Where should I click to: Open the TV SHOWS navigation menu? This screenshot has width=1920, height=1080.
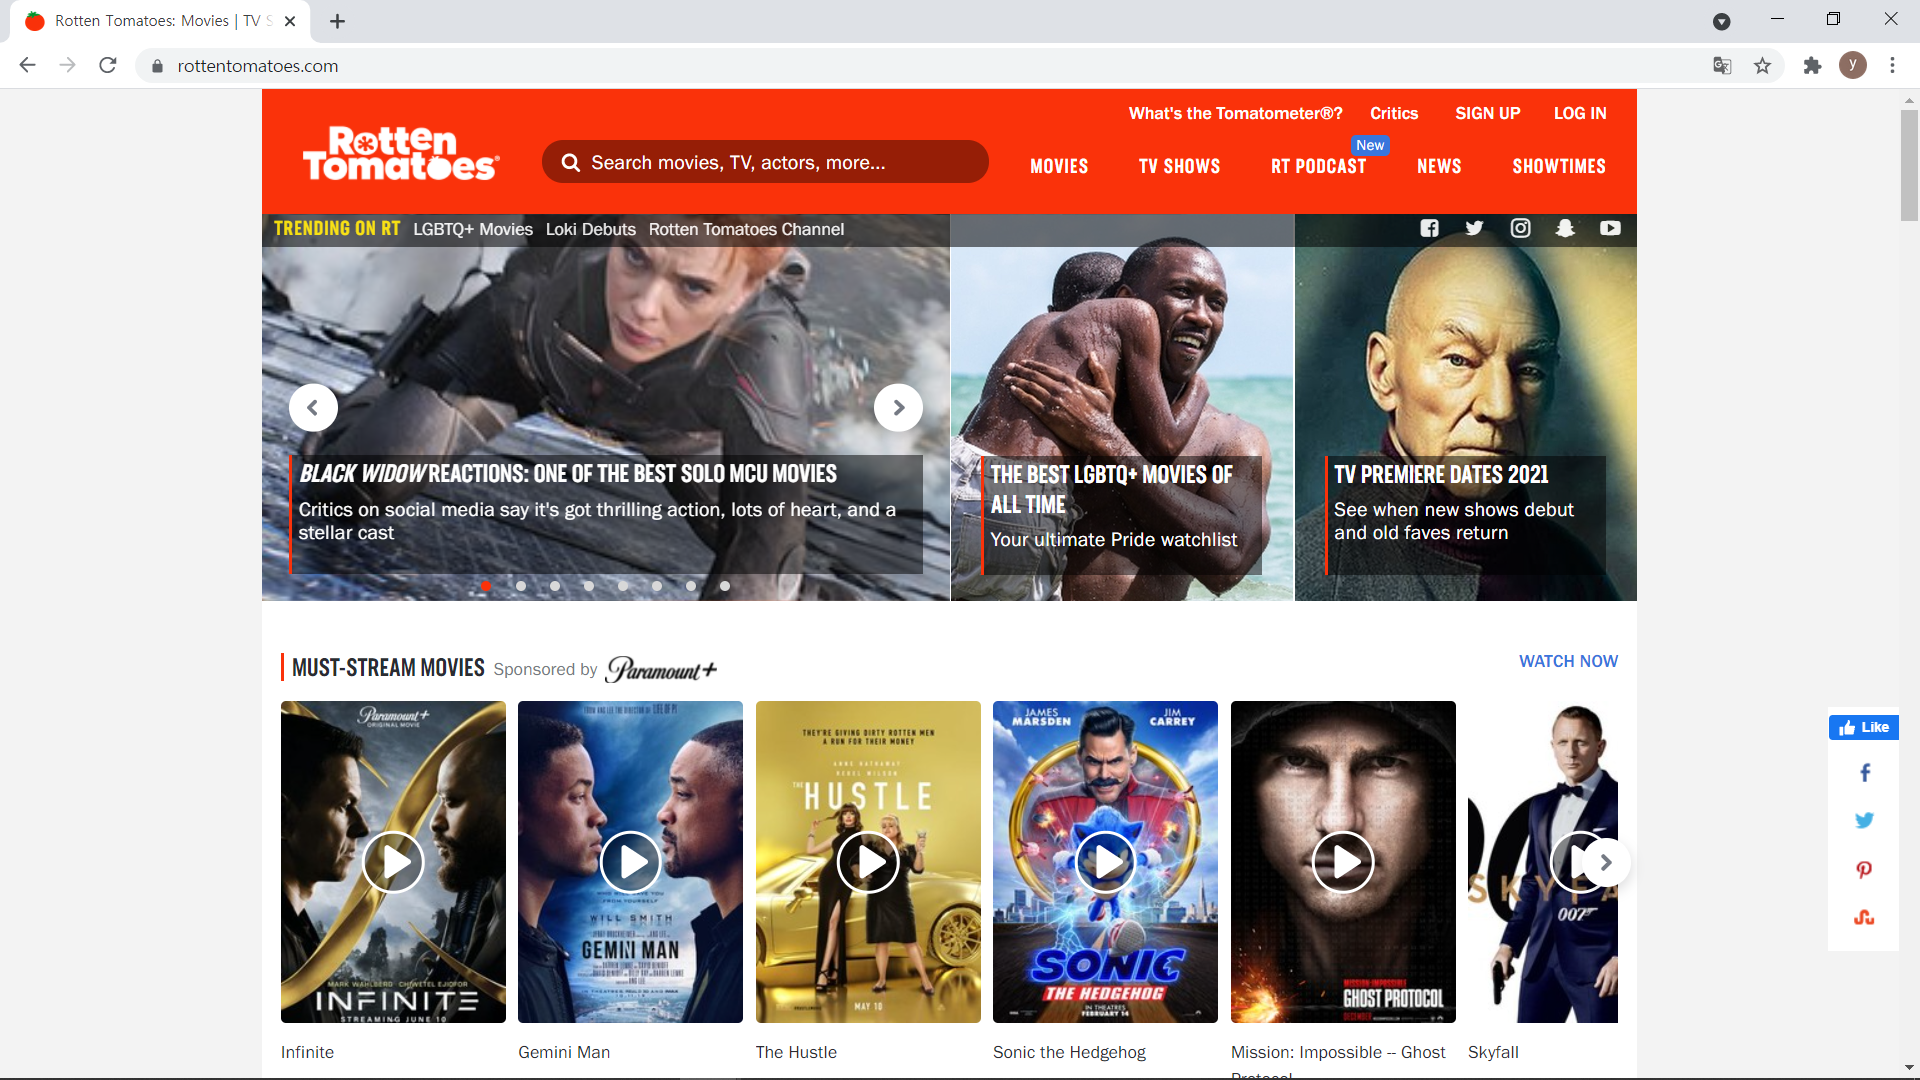pyautogui.click(x=1179, y=166)
